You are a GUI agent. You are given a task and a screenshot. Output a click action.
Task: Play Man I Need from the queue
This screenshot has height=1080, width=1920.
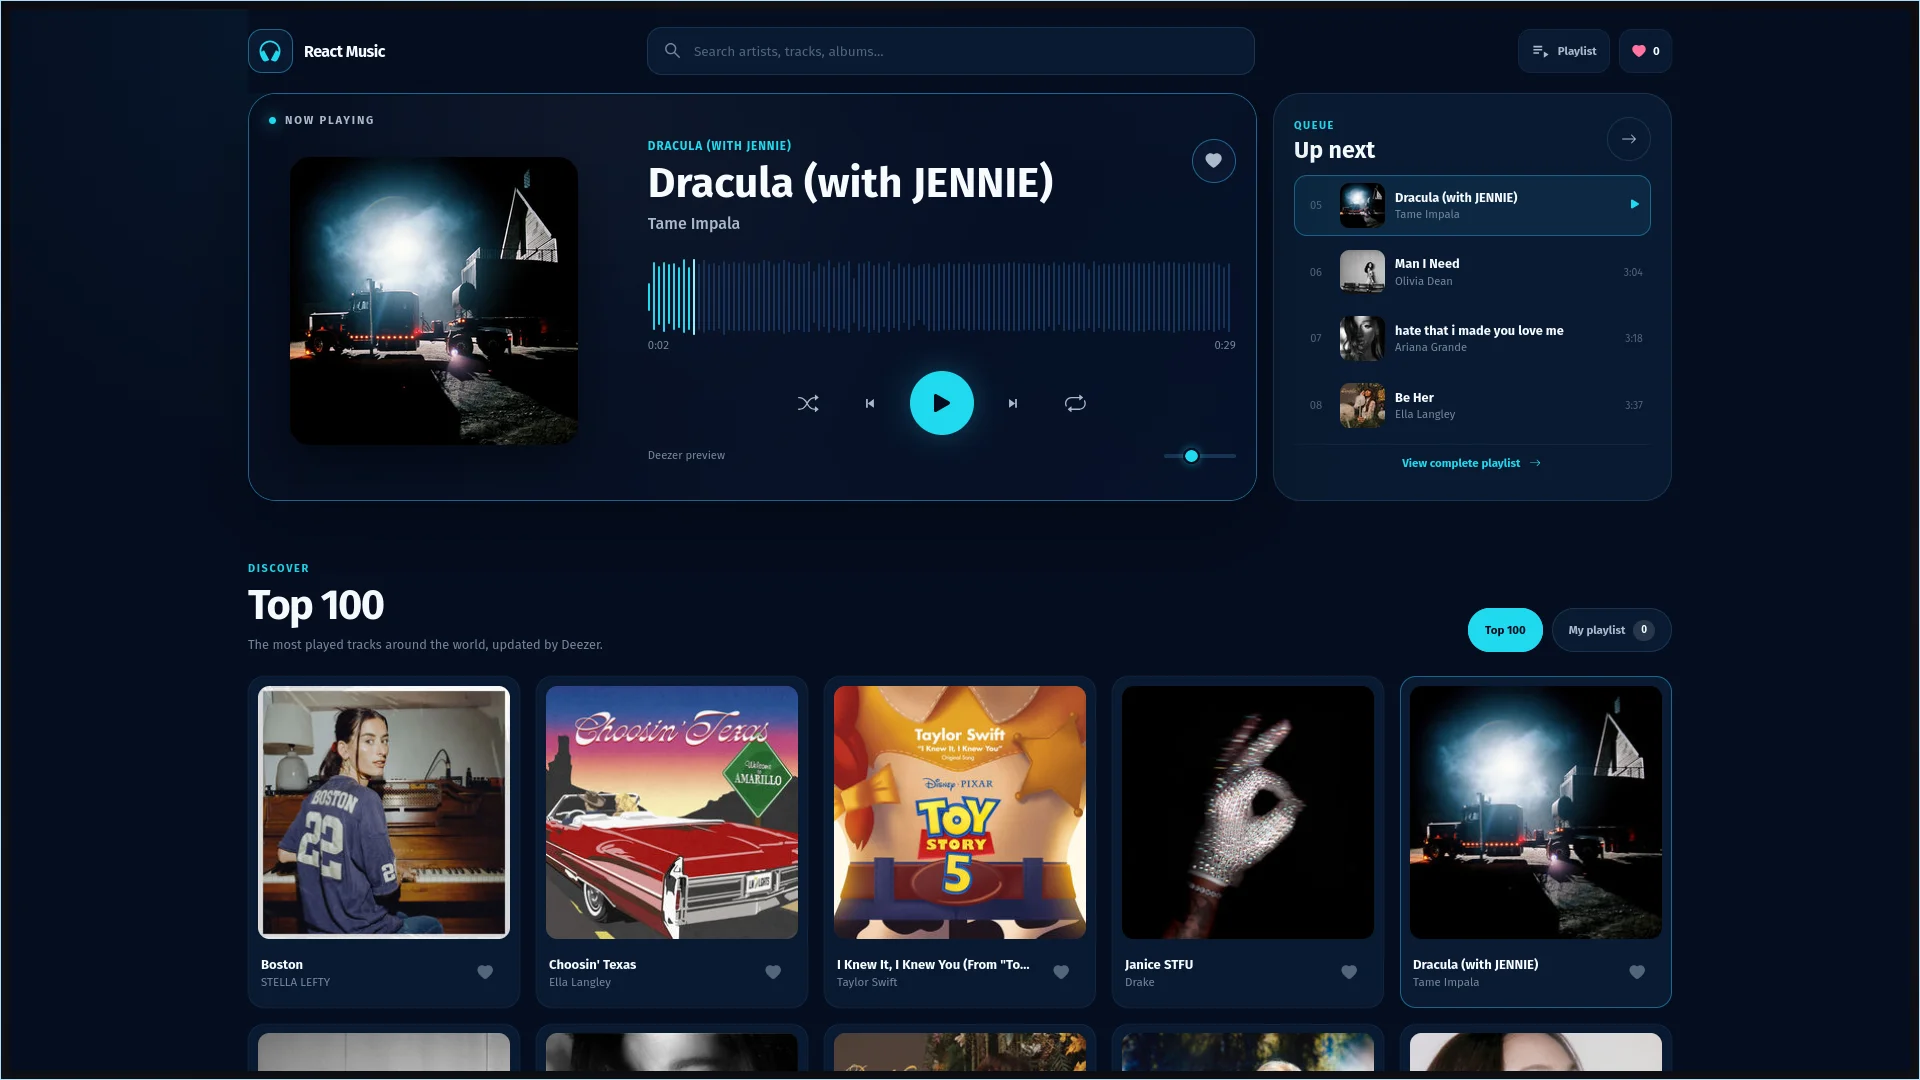coord(1472,272)
